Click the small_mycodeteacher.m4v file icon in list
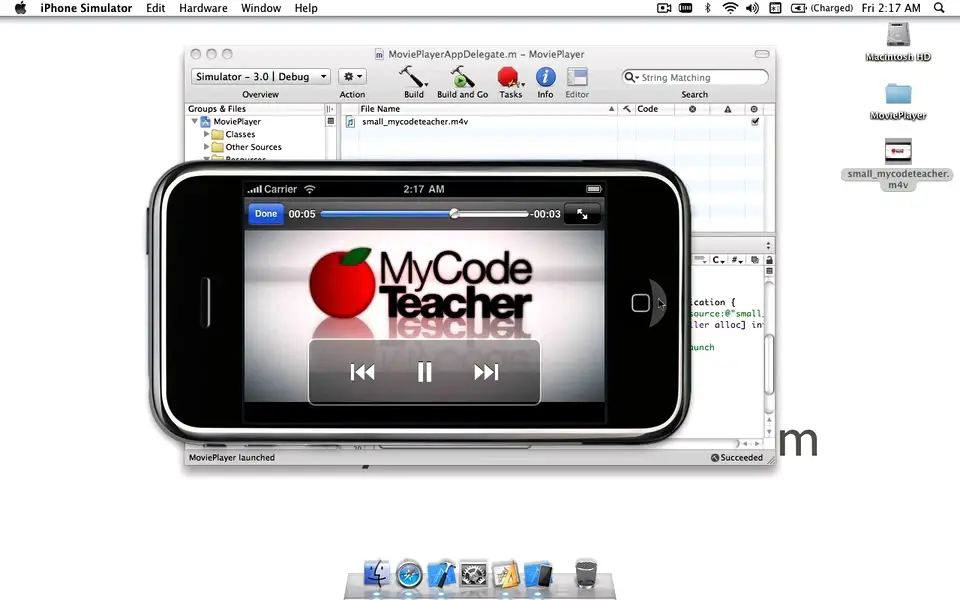 point(350,122)
